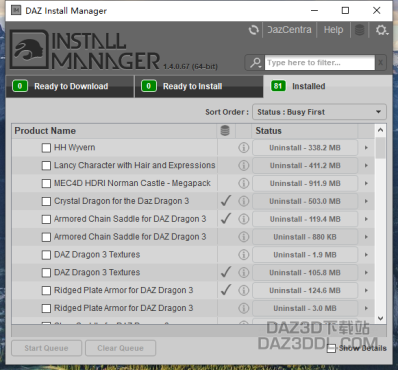Show info for 1.9 MB DAZ Dragon 3 Textures

coord(244,255)
